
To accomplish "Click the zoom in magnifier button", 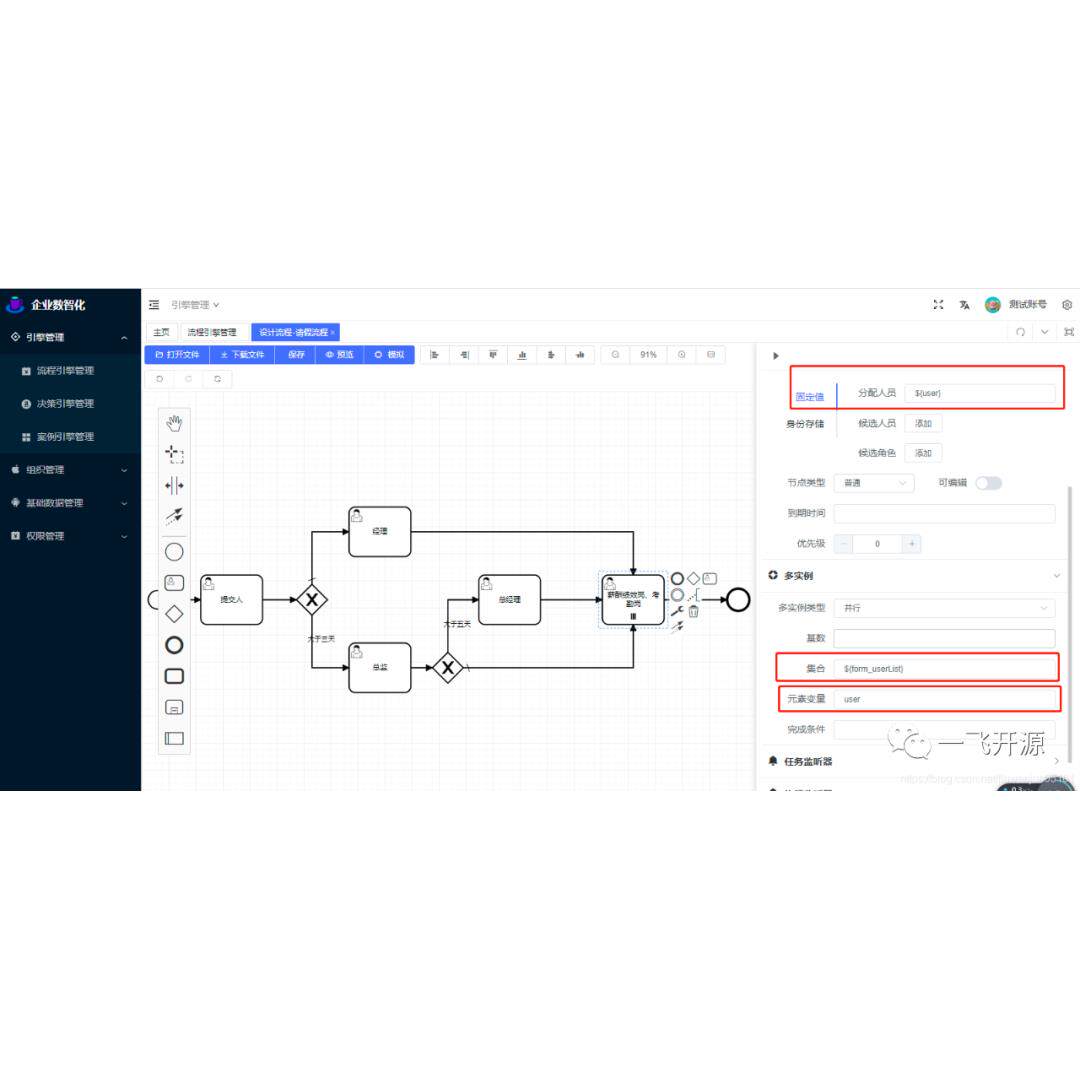I will (x=681, y=355).
